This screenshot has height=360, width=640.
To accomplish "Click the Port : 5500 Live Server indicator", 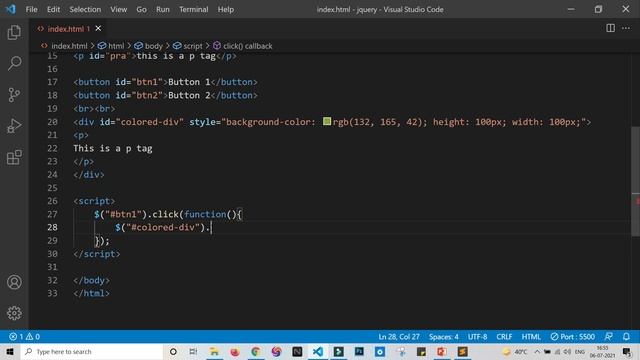I will [572, 337].
